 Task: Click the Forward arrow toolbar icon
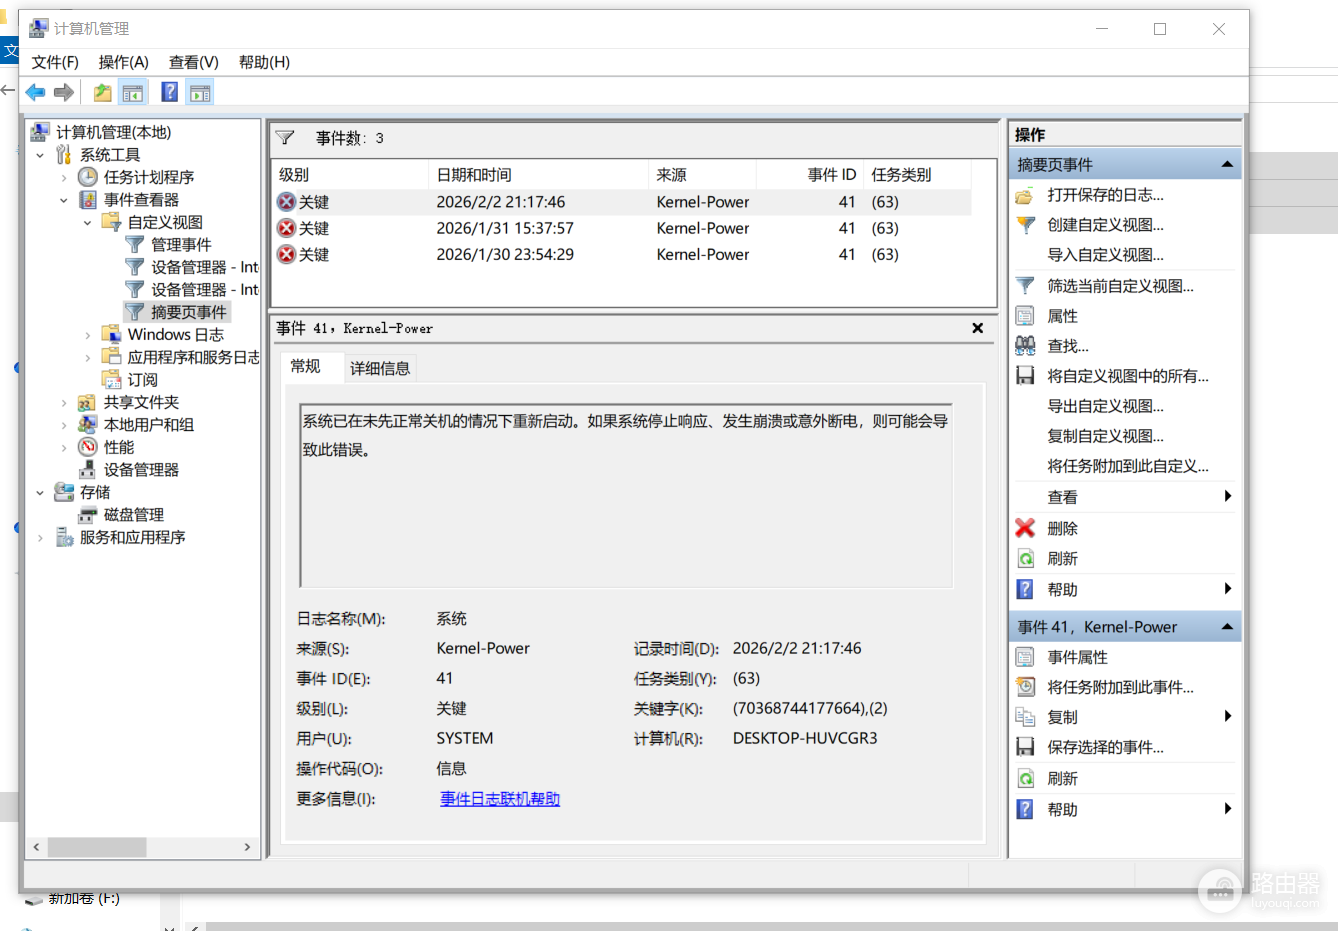point(64,93)
